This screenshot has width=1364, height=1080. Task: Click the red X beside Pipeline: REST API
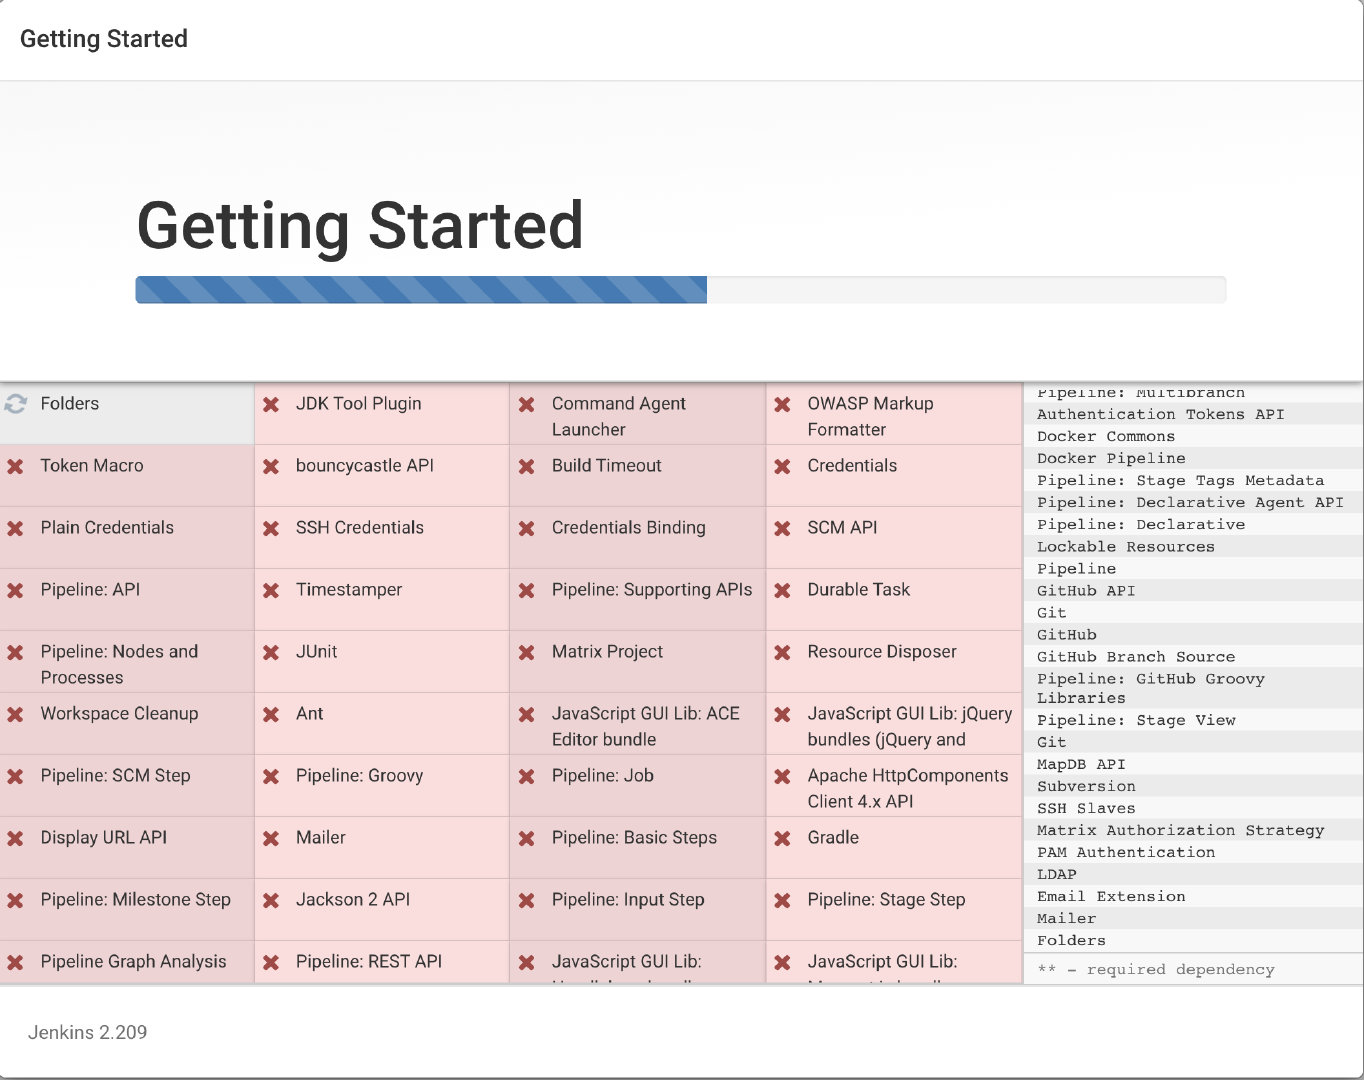[271, 962]
